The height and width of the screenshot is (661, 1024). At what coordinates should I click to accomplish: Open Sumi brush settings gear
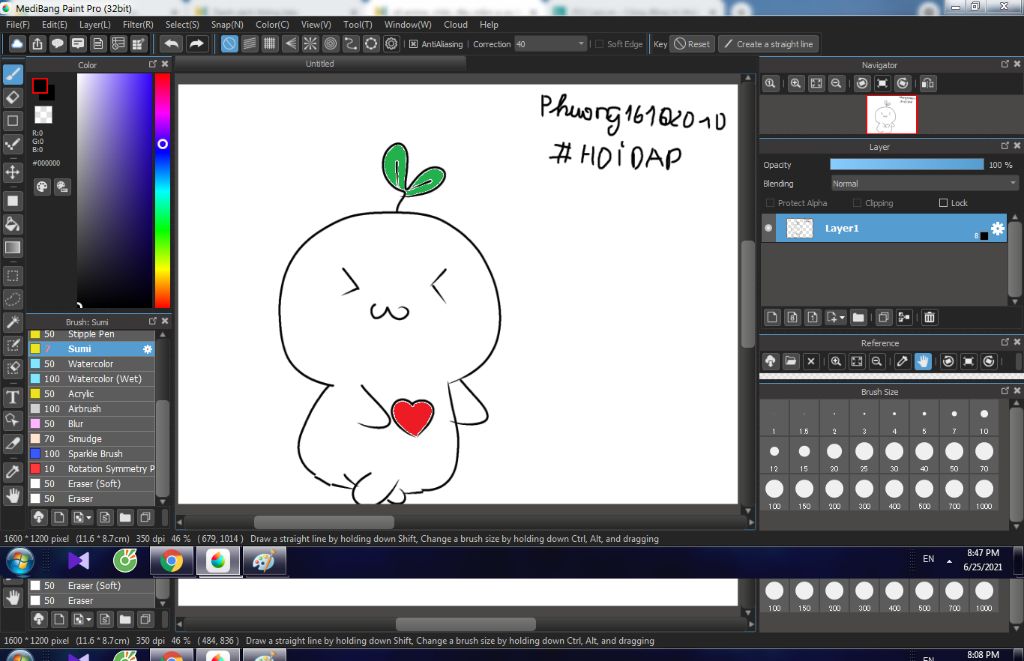coord(148,349)
